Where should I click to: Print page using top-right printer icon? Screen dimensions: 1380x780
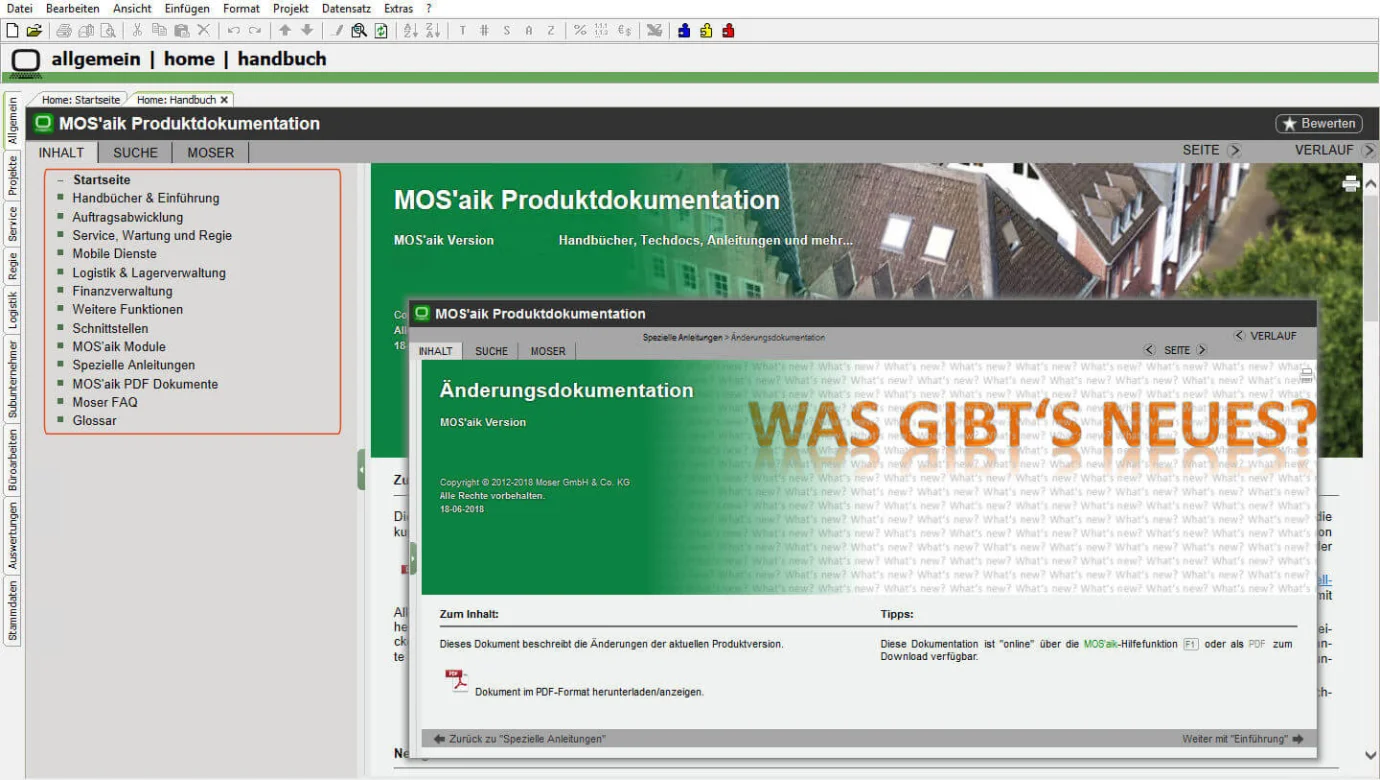1350,183
